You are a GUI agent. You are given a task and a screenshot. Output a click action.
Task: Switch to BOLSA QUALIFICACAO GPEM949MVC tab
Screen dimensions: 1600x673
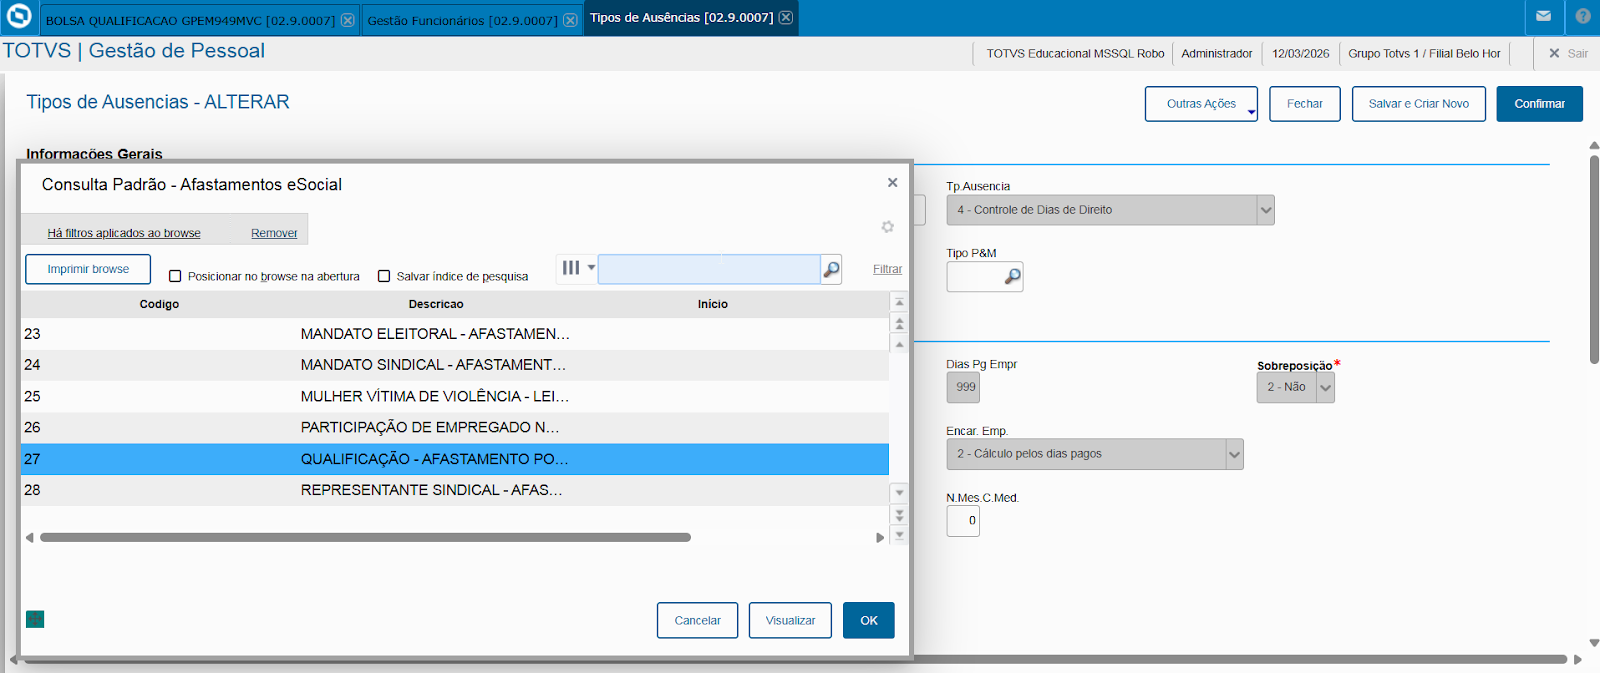click(190, 20)
